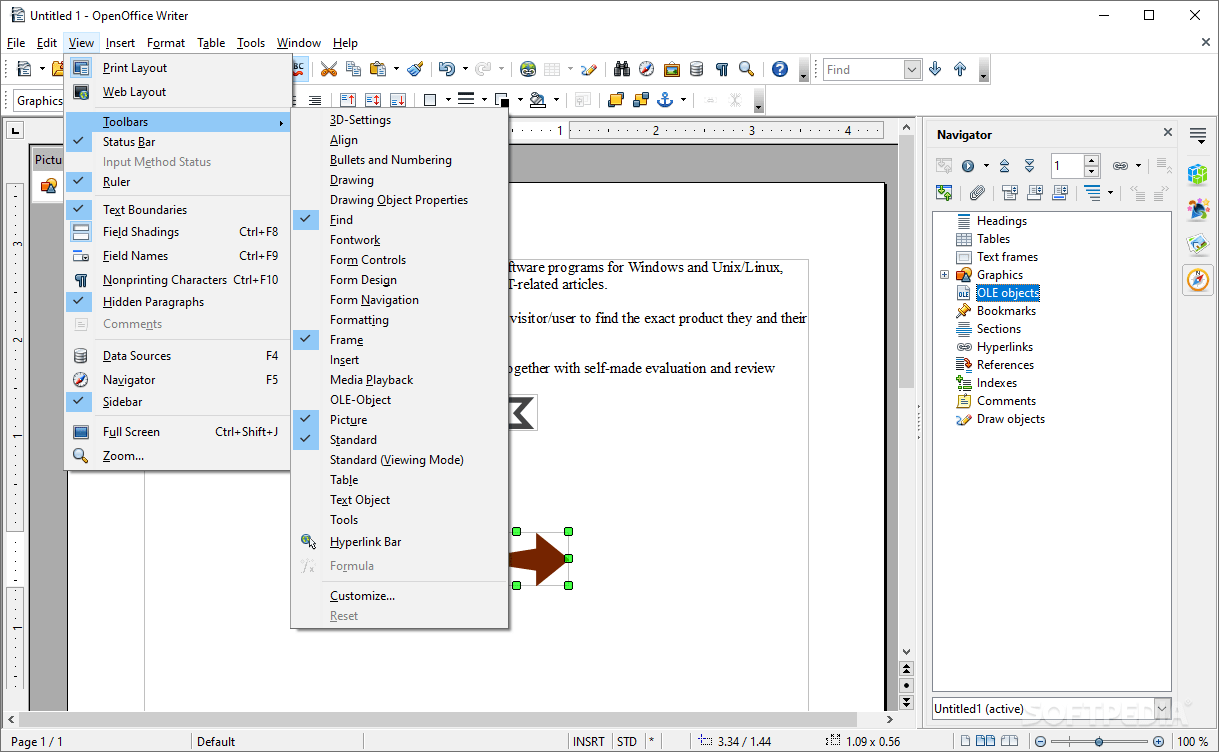Click Navigator Content View toggle icon

point(944,192)
